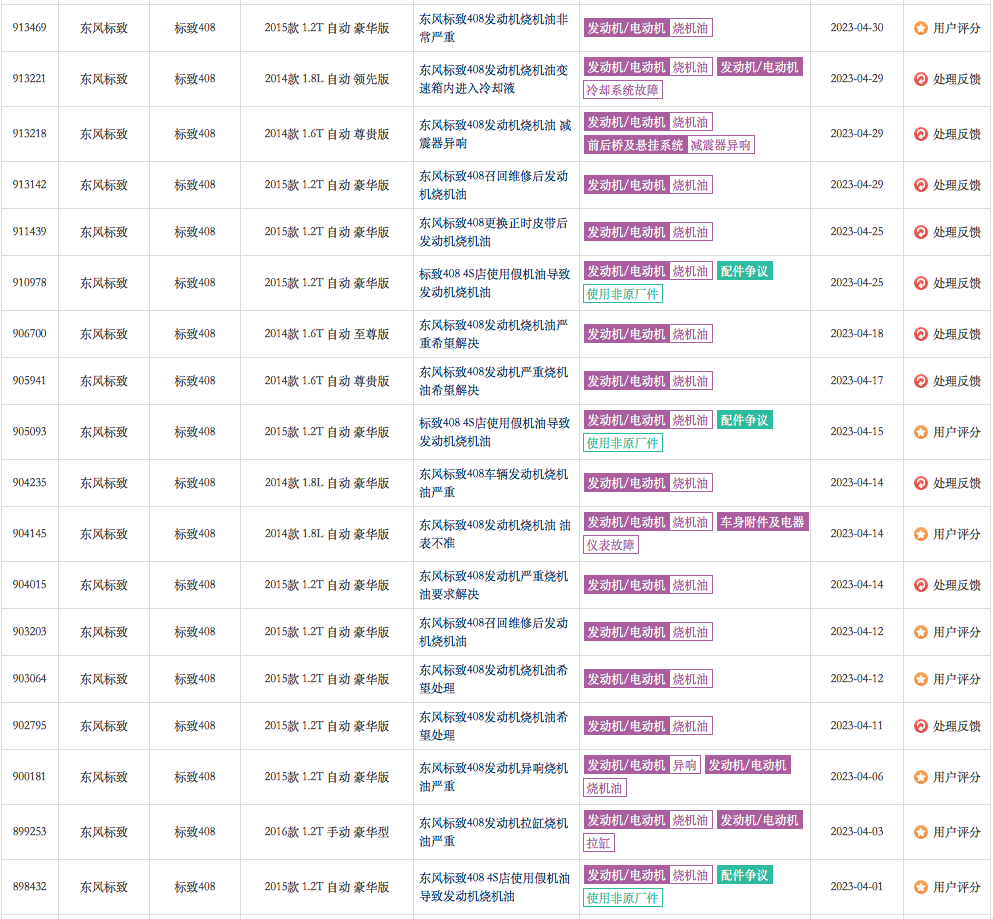Click the 车身附件及电器 tag
Viewport: 993px width, 919px height.
pos(762,522)
